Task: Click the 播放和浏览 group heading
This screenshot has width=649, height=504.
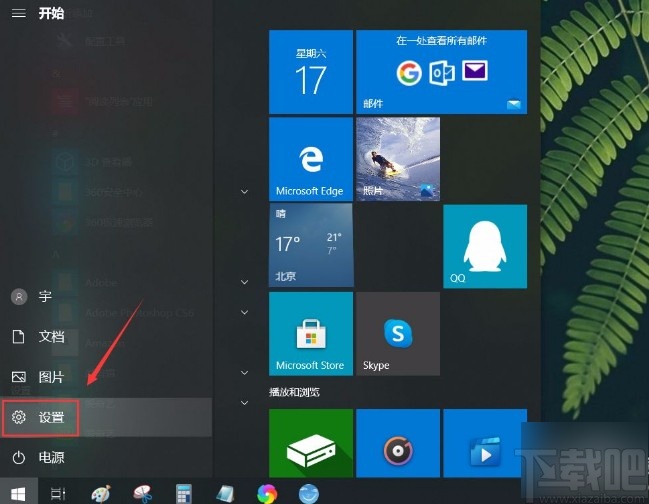Action: click(294, 392)
